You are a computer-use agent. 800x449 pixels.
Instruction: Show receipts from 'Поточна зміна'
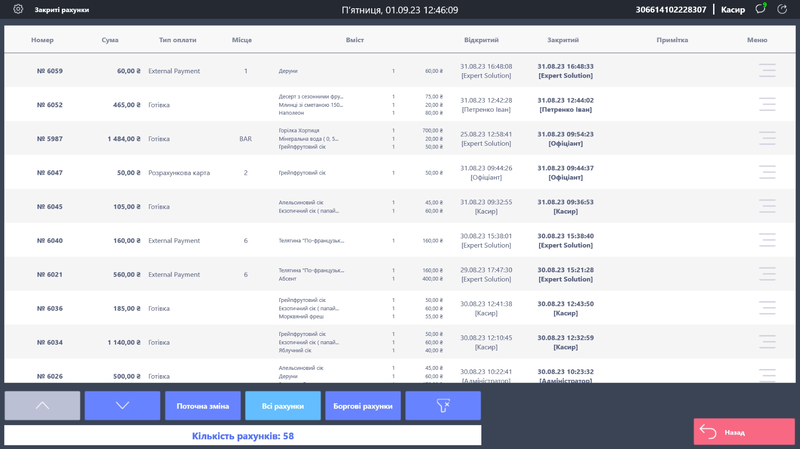coord(203,406)
